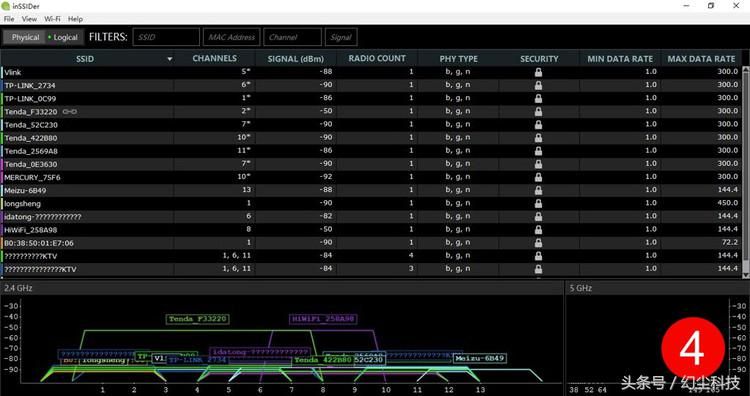Click the link icon beside Tenda_F33220
This screenshot has width=750, height=396.
tap(69, 111)
